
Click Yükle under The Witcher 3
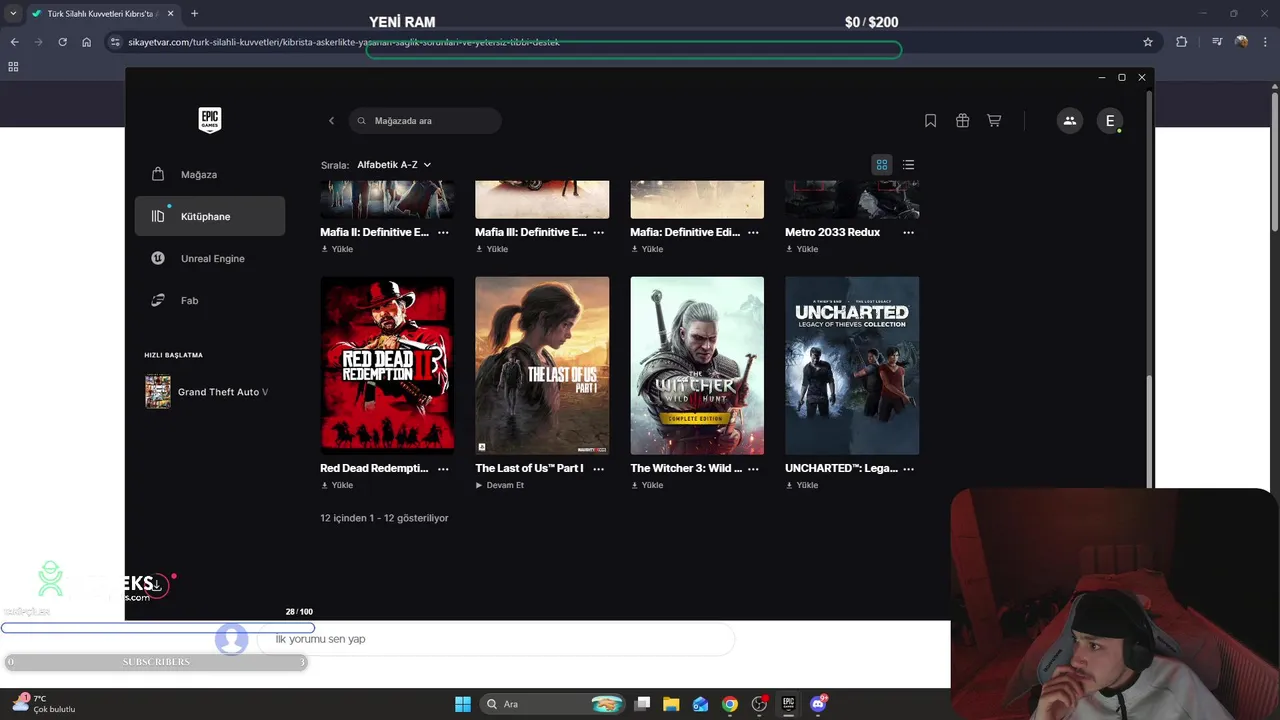[647, 485]
